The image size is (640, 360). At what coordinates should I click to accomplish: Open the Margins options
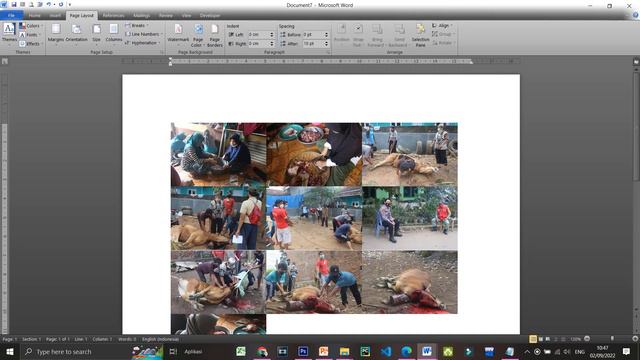pos(56,34)
